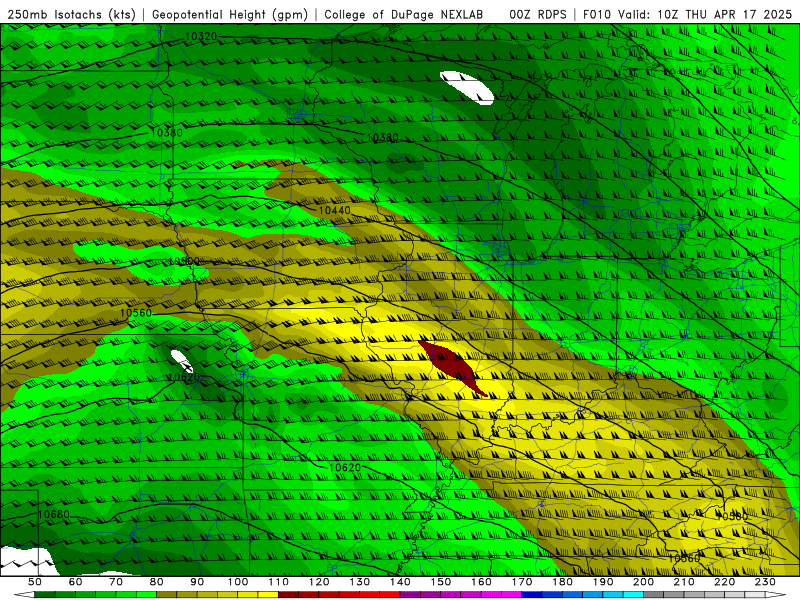
Task: Click the 'Geopotential Height (gpm)' header label
Action: coord(230,15)
